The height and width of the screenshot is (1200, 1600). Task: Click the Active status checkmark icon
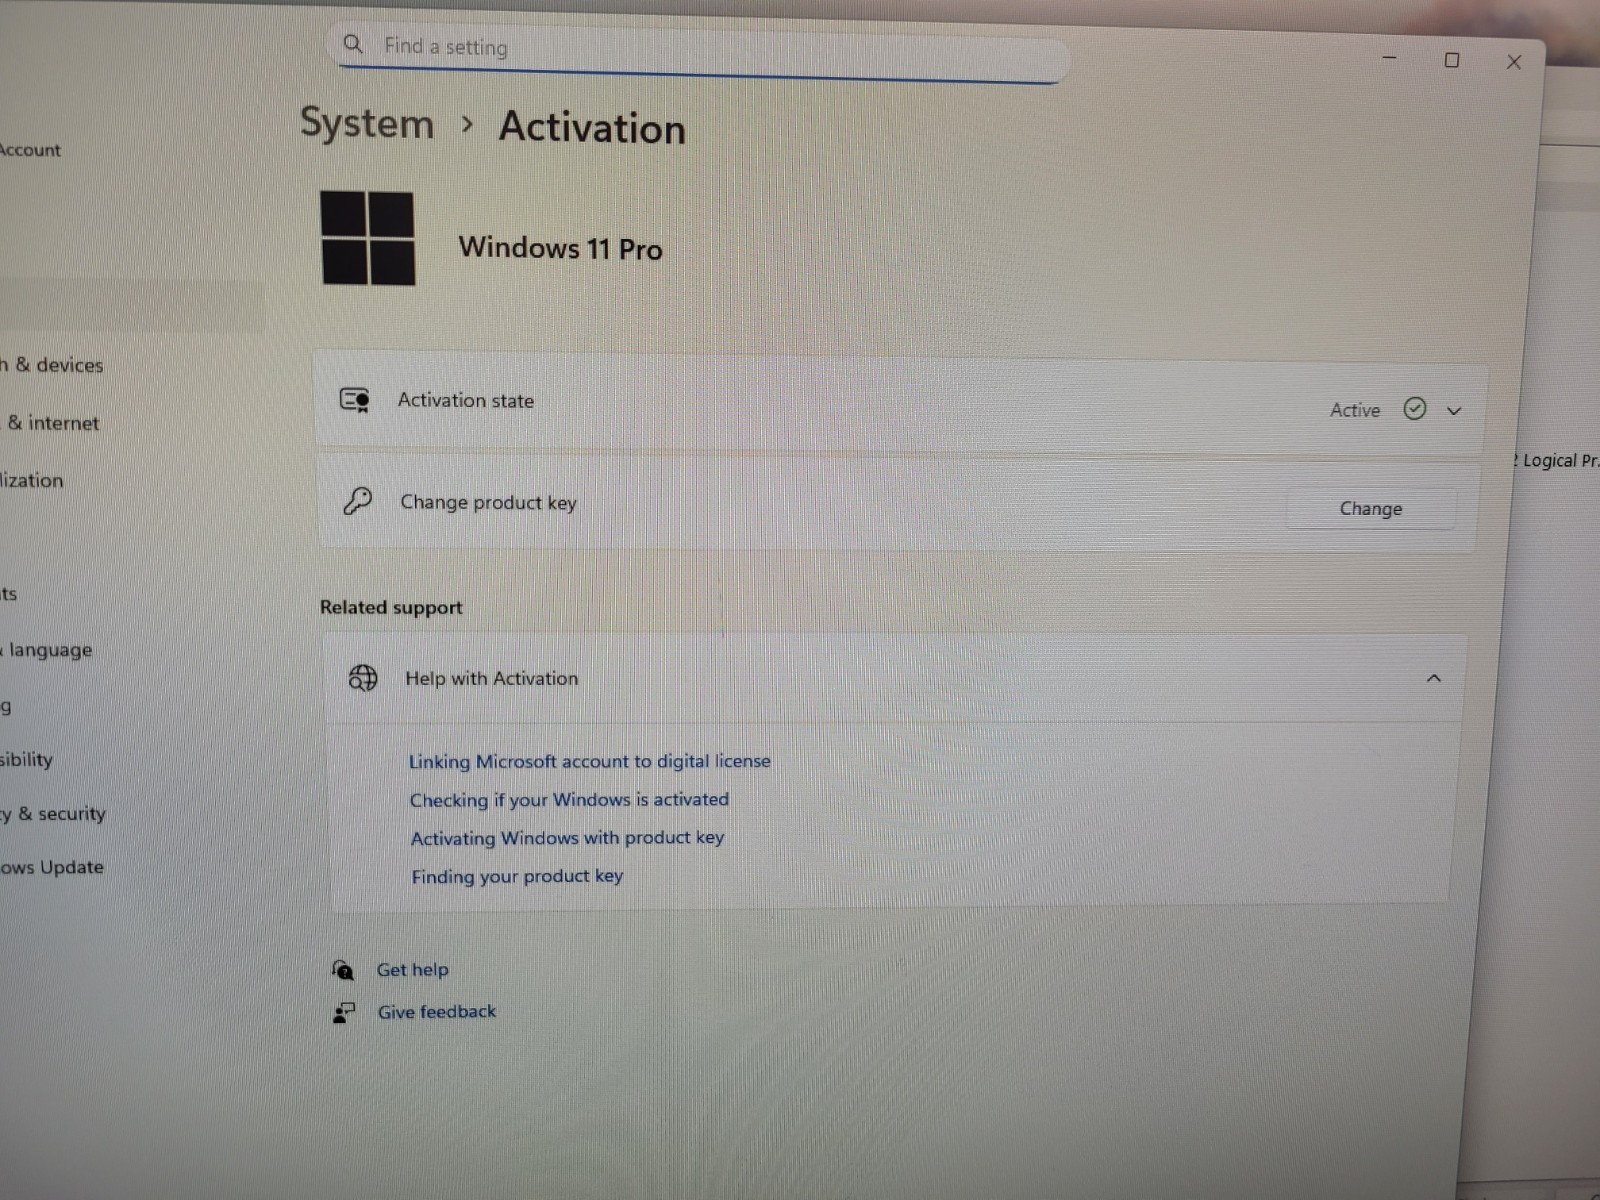tap(1414, 409)
